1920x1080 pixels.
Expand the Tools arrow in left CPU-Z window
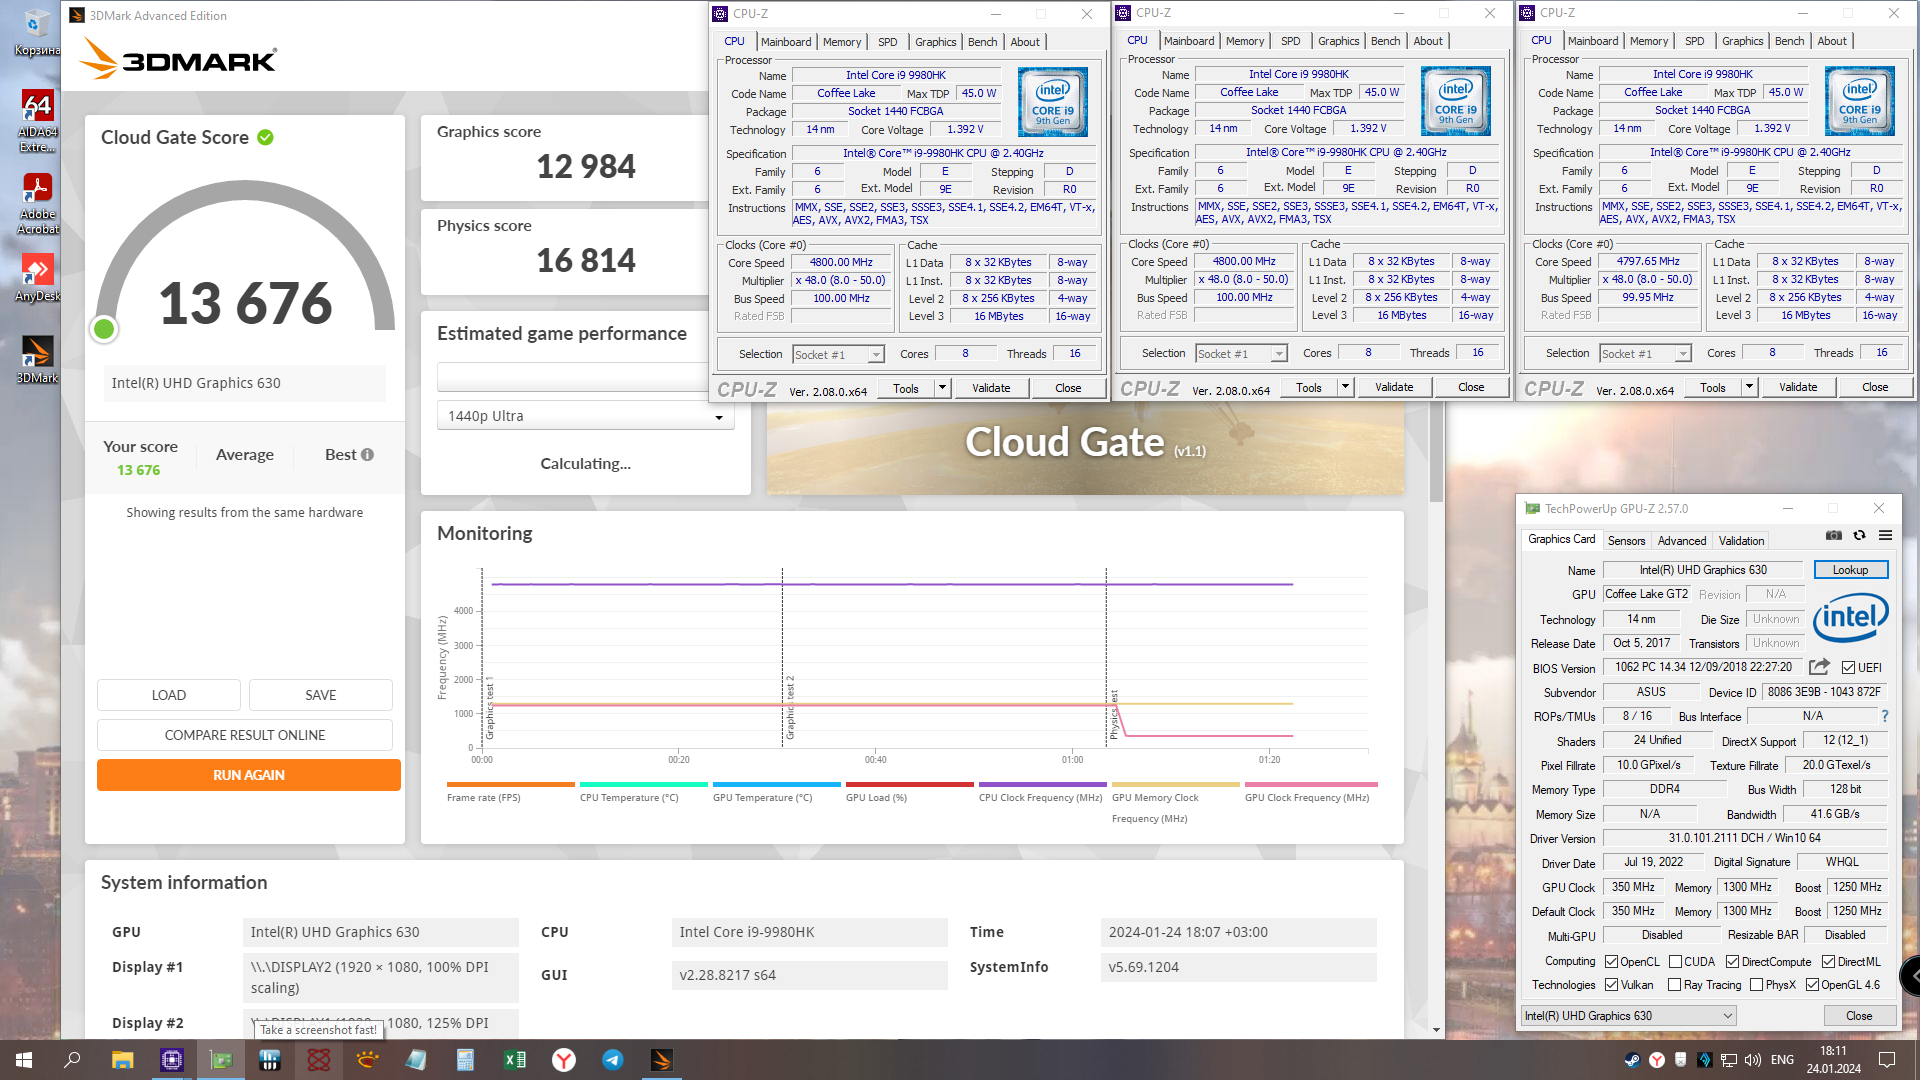tap(942, 388)
